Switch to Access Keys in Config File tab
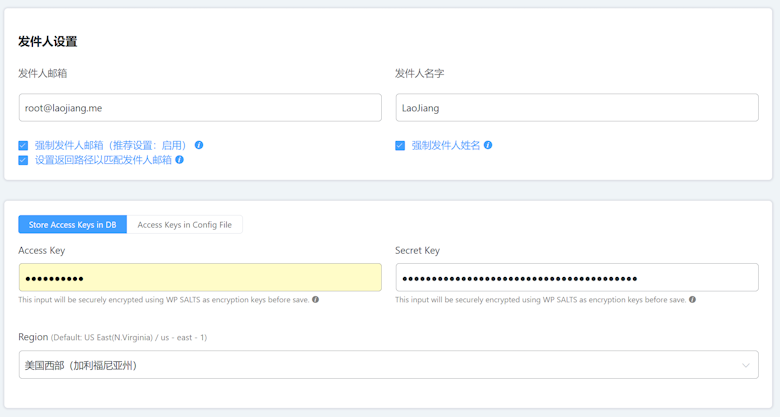 click(x=184, y=225)
